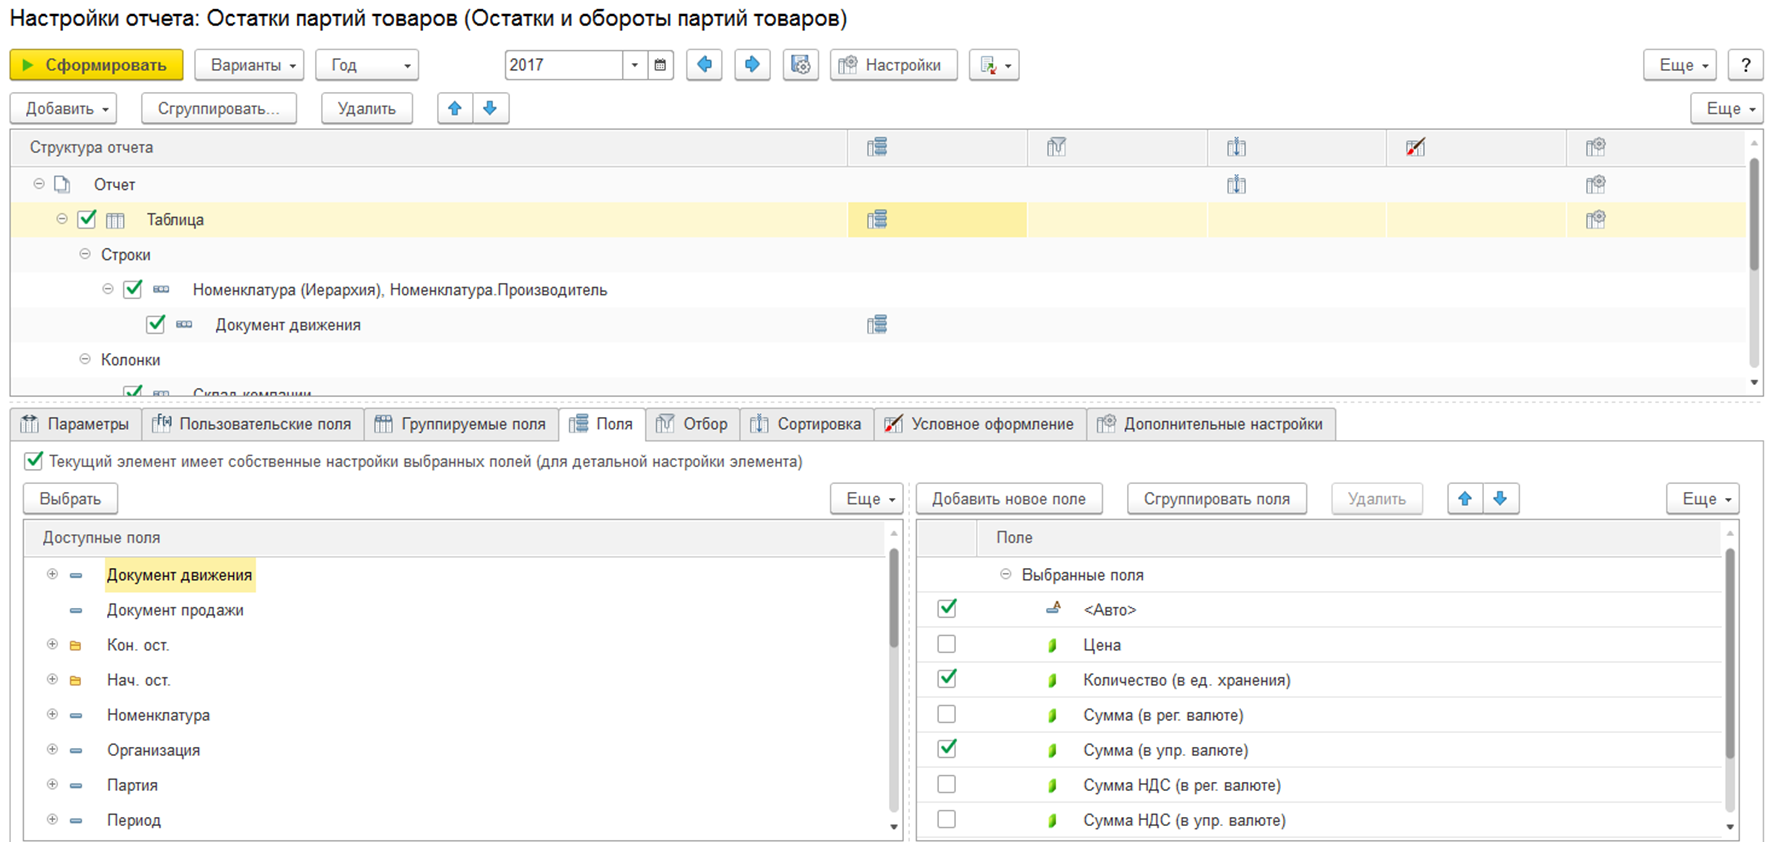Screen dimensions: 1780x849
Task: Open the help question mark button
Action: coord(1746,65)
